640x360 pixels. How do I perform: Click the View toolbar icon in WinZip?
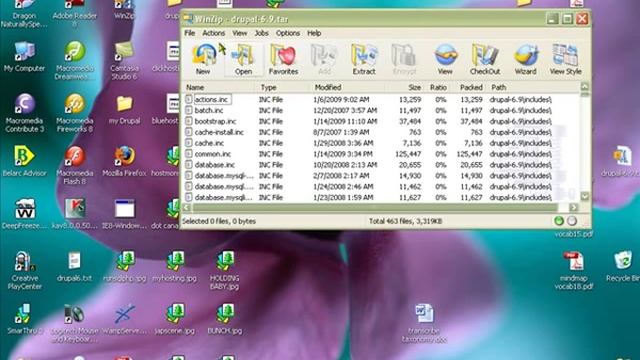point(445,59)
